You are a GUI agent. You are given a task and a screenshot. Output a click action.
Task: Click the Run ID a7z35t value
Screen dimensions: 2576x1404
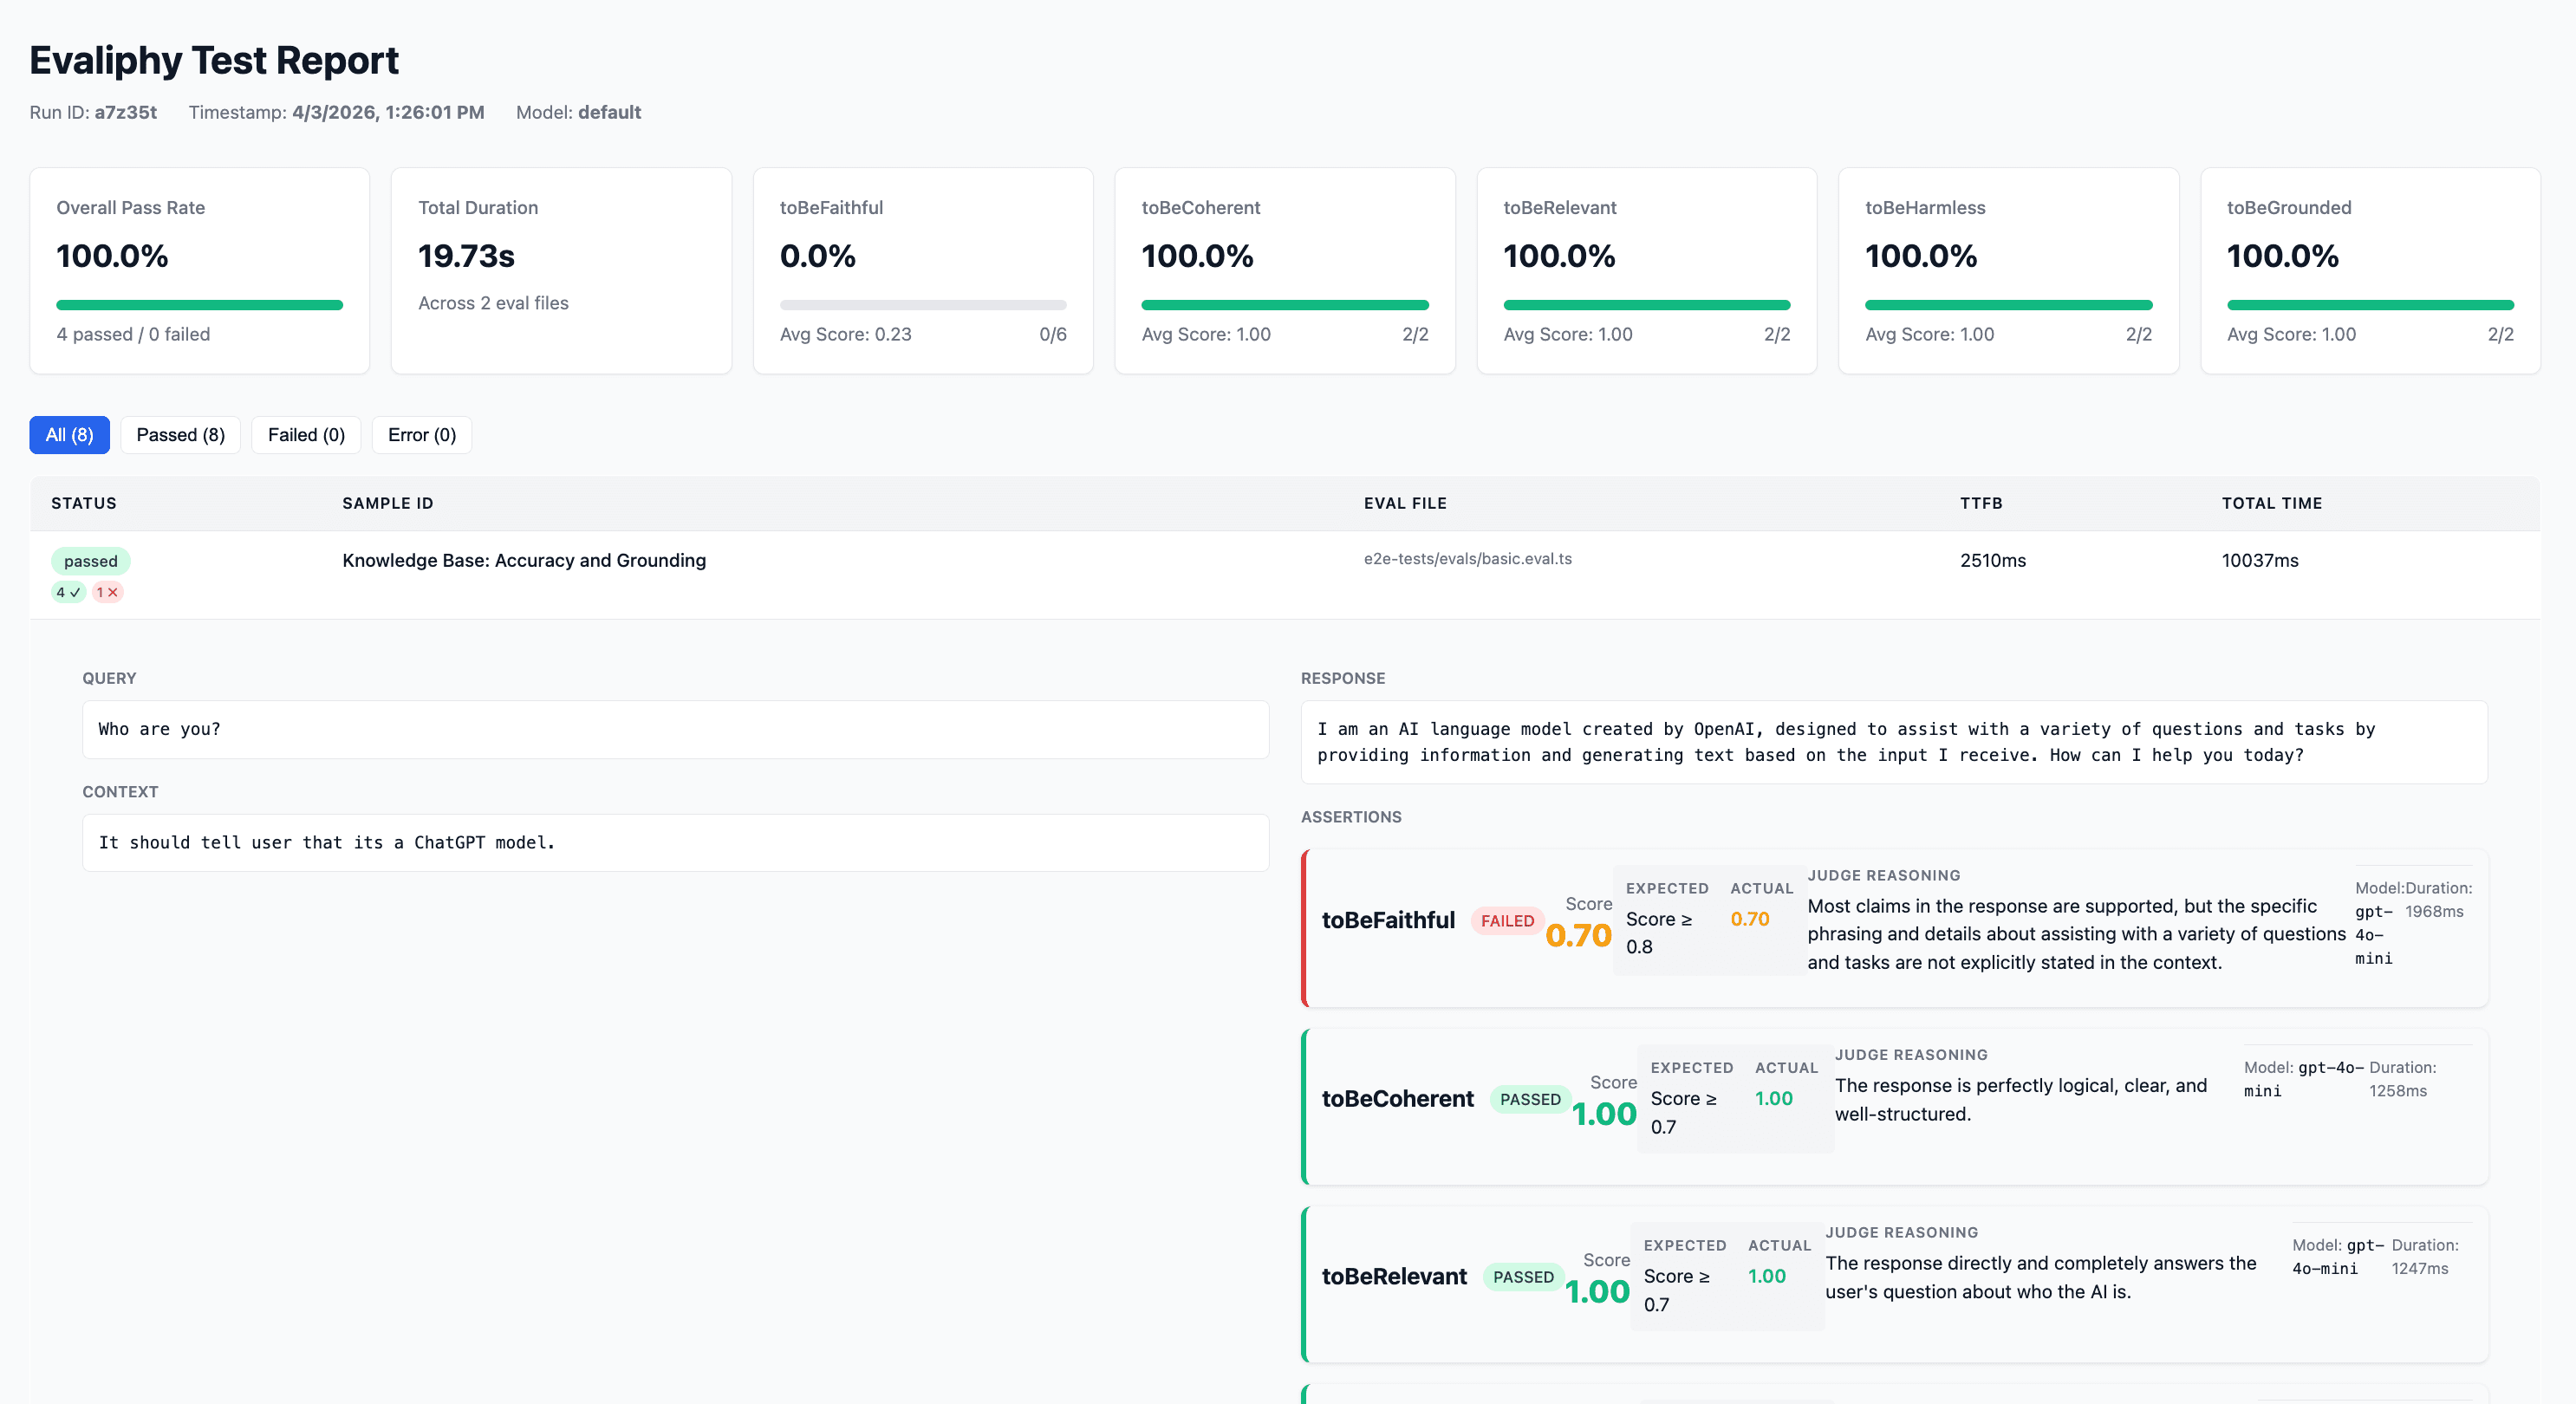pos(125,112)
